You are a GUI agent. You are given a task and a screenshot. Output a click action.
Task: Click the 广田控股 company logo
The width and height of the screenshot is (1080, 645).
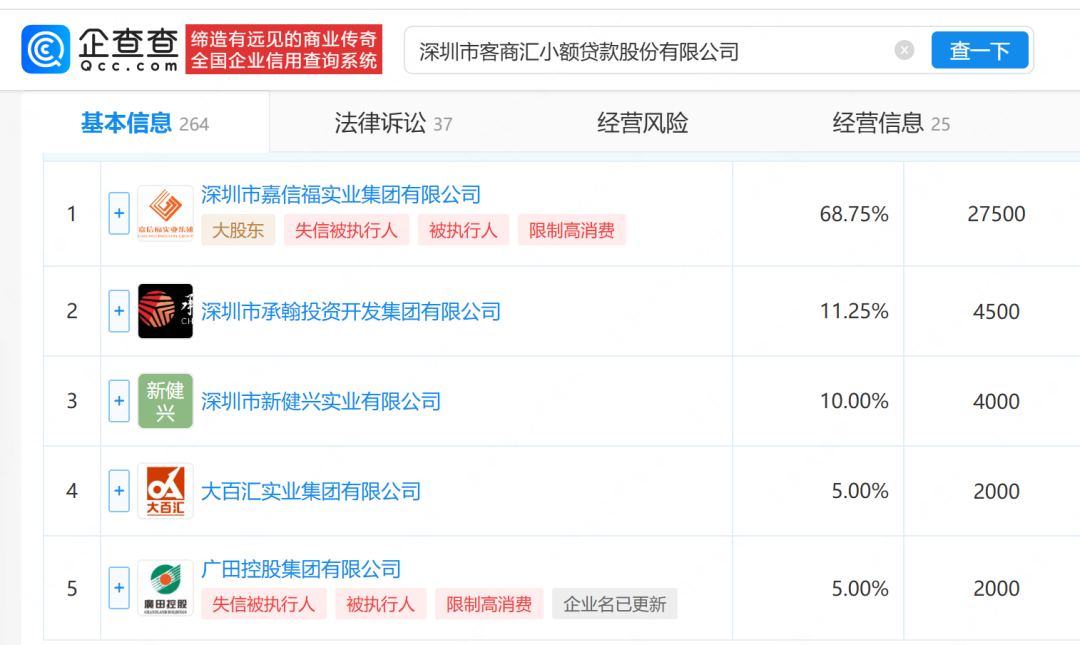(165, 588)
